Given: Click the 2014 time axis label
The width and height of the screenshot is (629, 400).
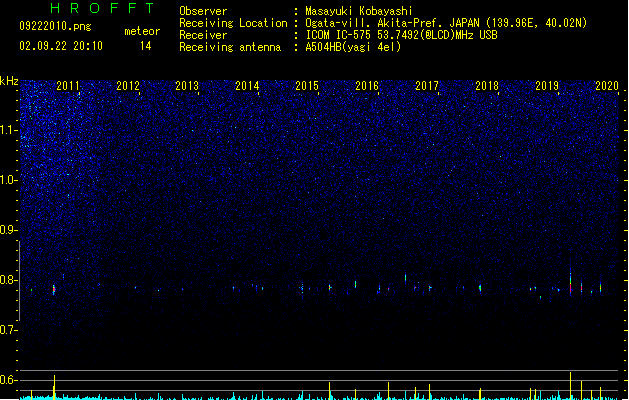Looking at the screenshot, I should pos(247,86).
